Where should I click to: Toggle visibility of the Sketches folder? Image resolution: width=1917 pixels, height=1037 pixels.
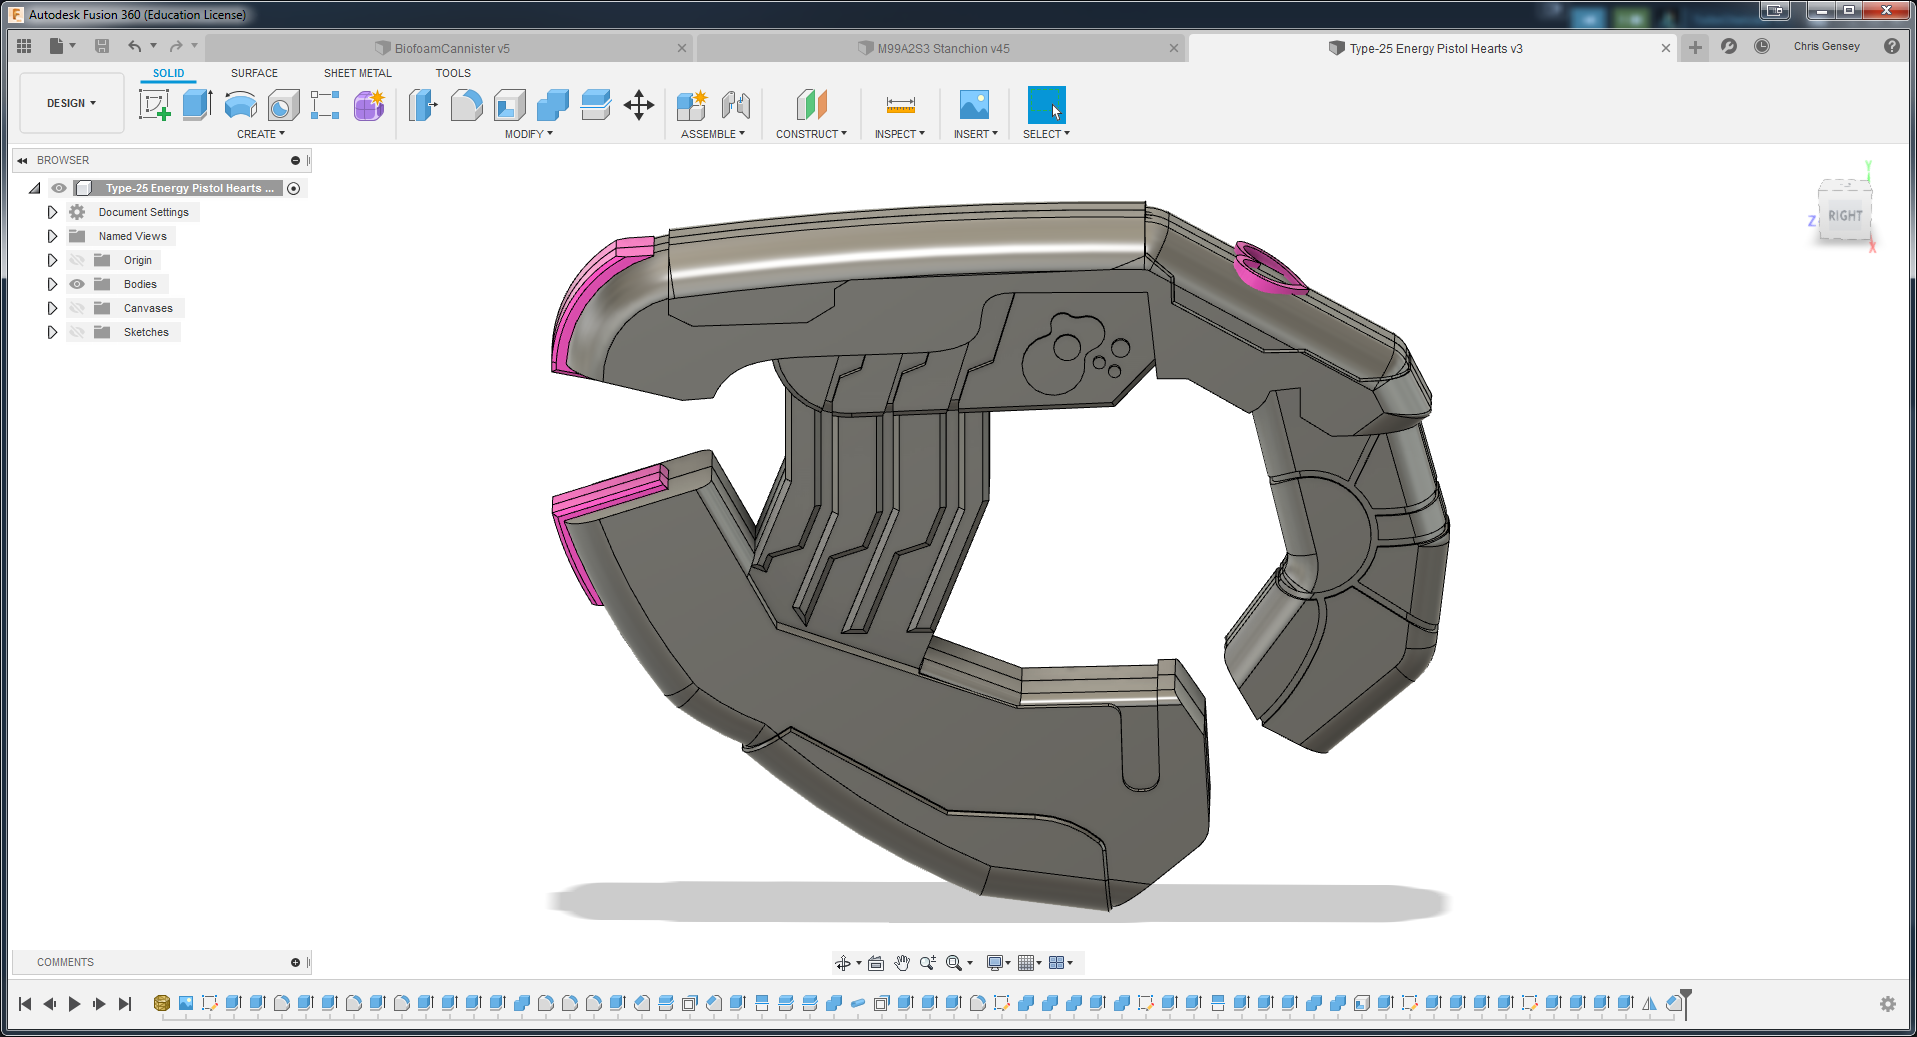[77, 332]
